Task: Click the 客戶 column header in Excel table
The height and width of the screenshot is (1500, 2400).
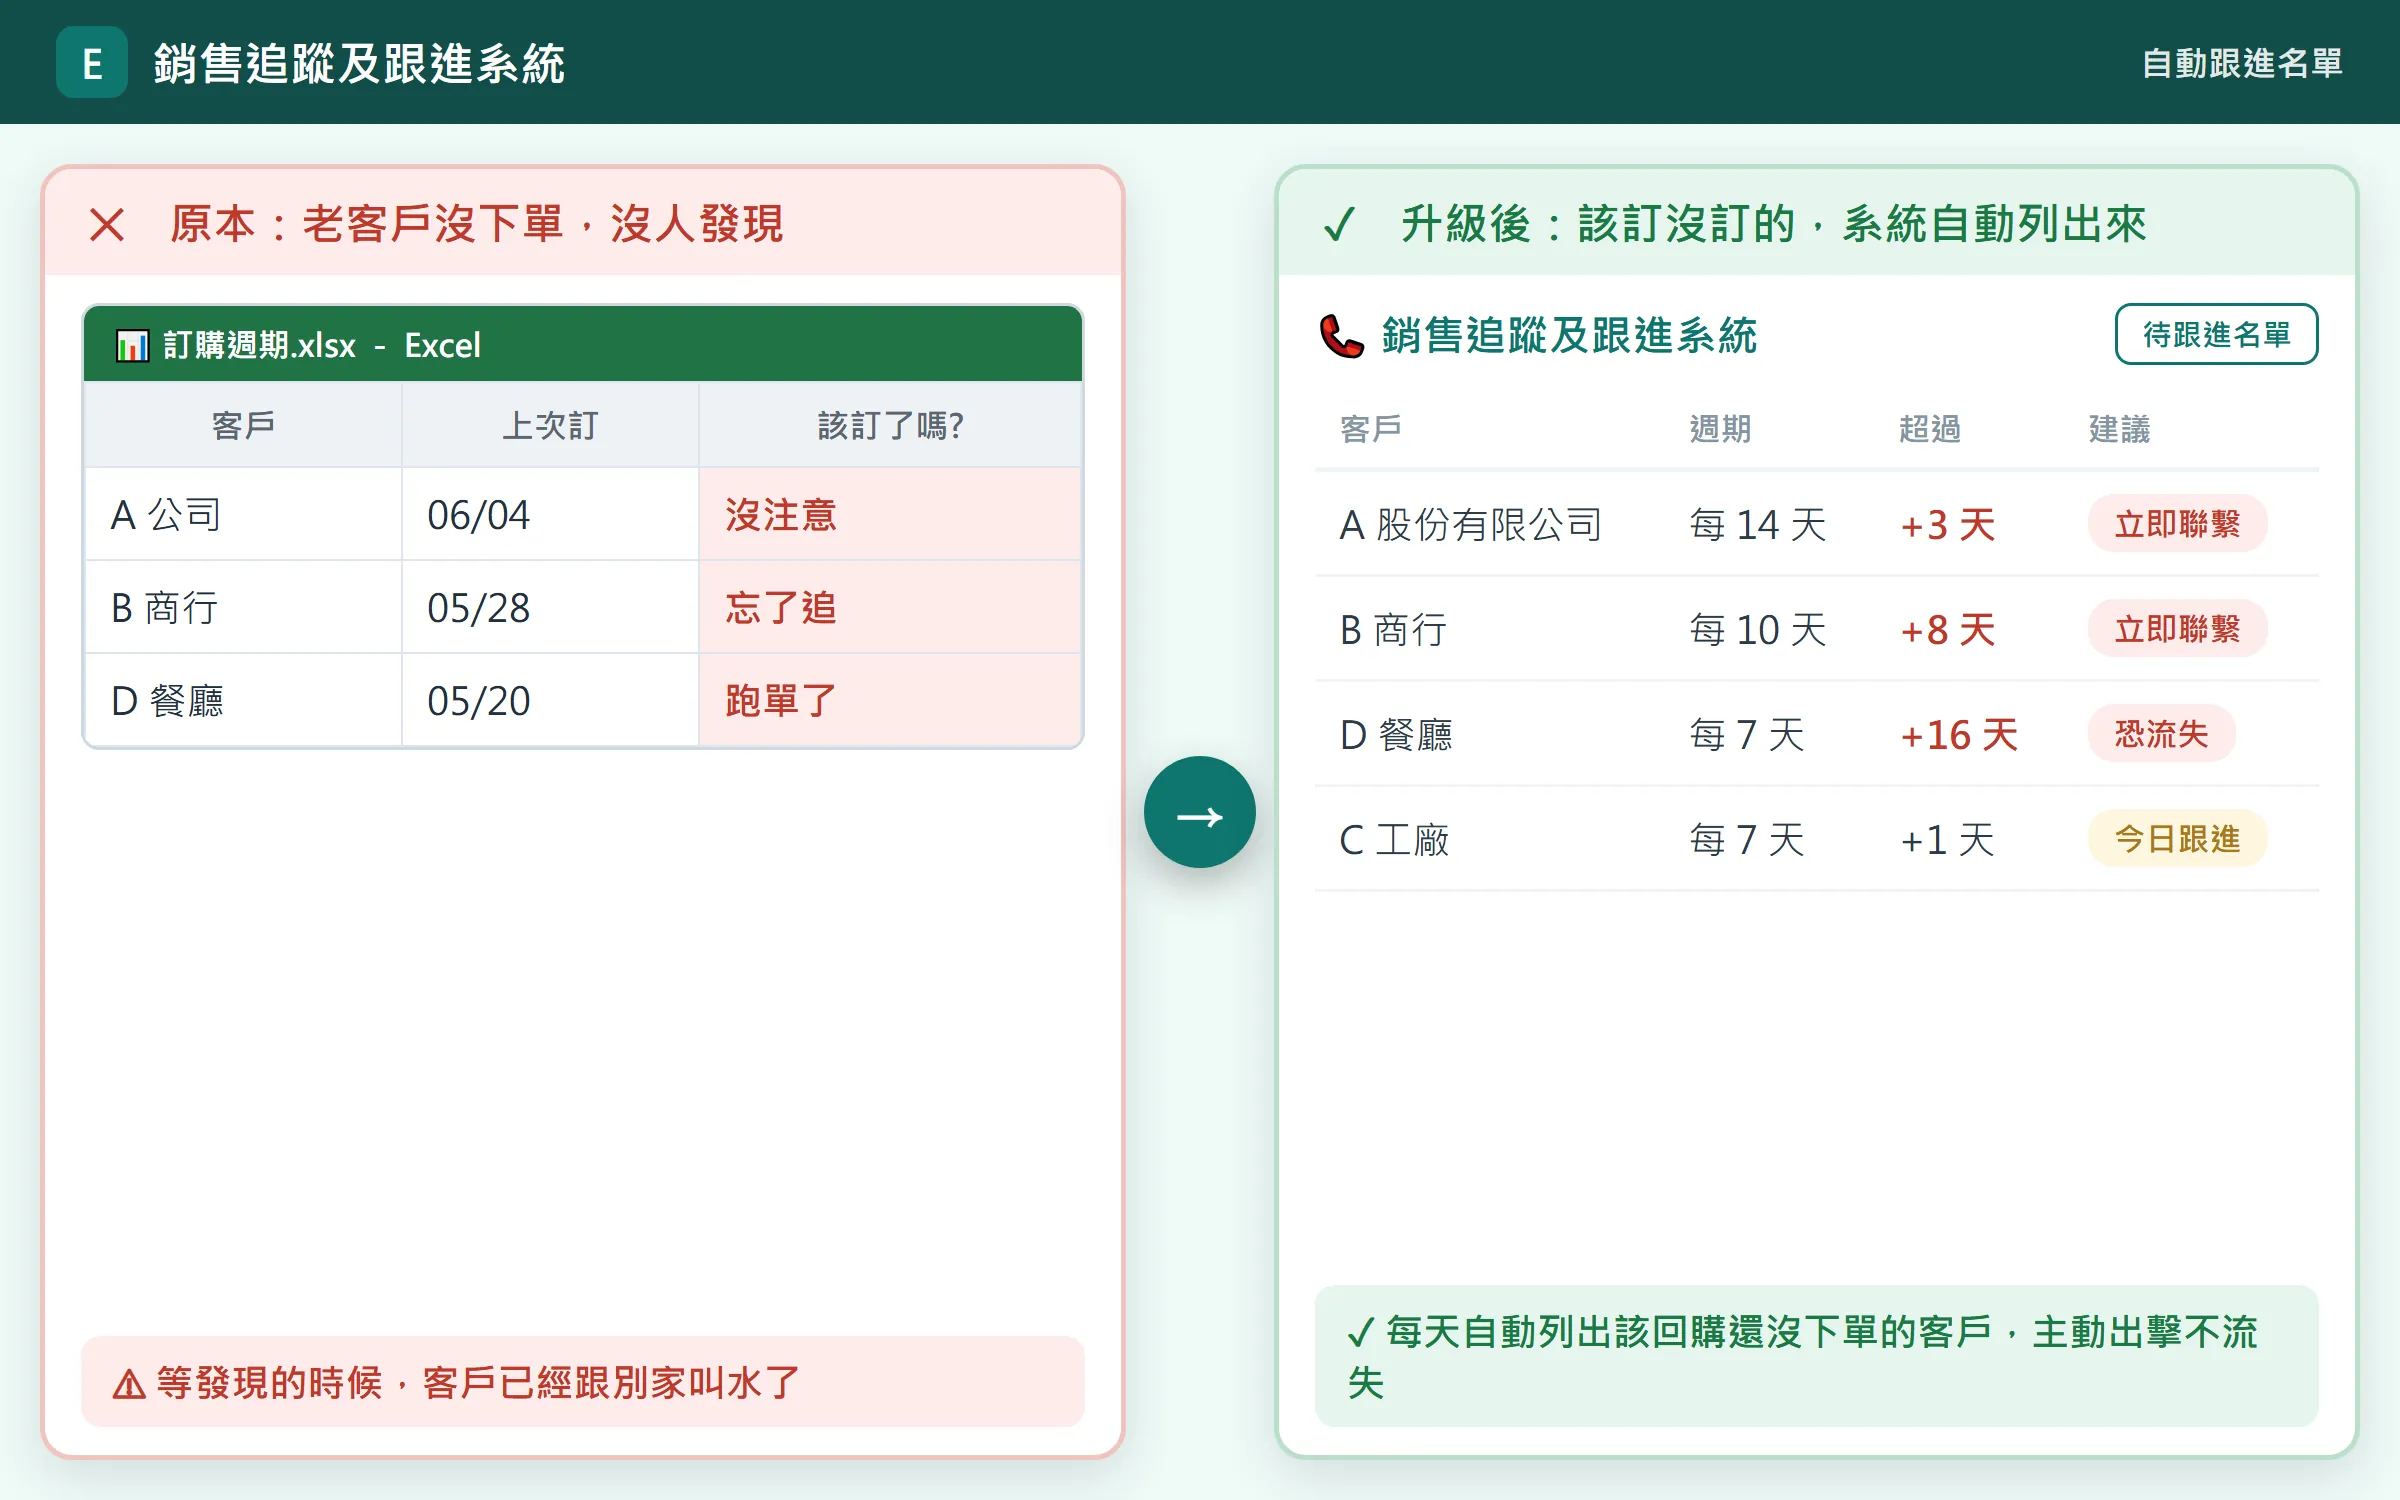Action: (x=243, y=425)
